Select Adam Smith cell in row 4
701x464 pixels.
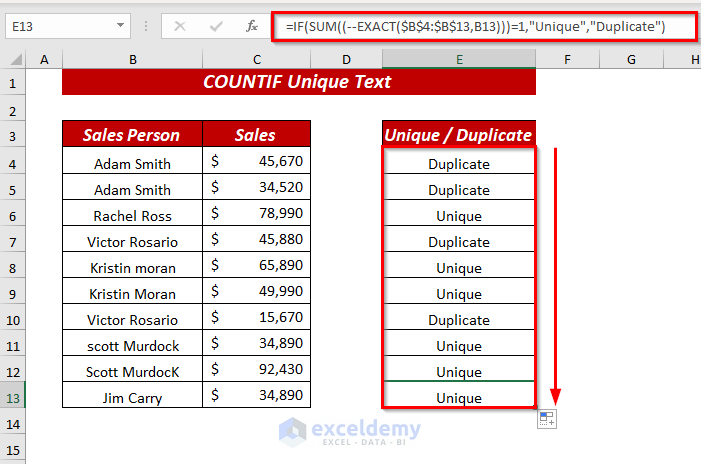(x=132, y=161)
